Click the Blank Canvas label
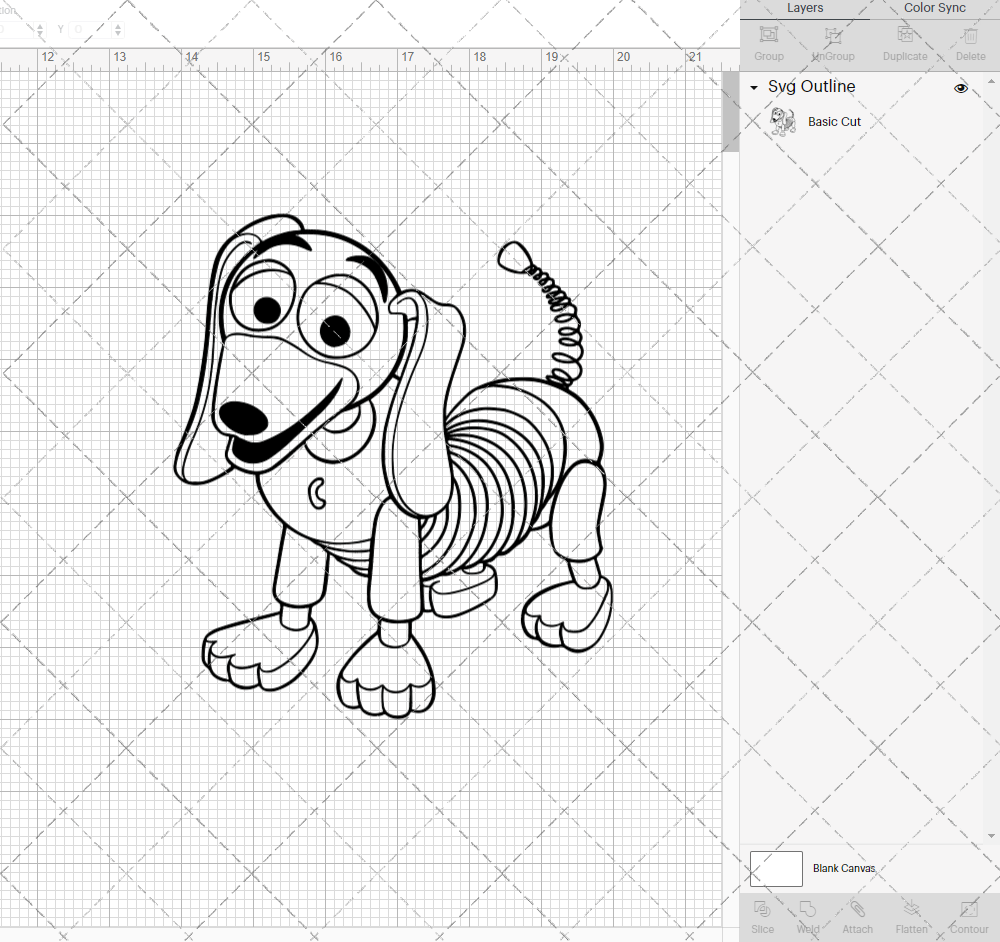The width and height of the screenshot is (1000, 942). pyautogui.click(x=844, y=868)
